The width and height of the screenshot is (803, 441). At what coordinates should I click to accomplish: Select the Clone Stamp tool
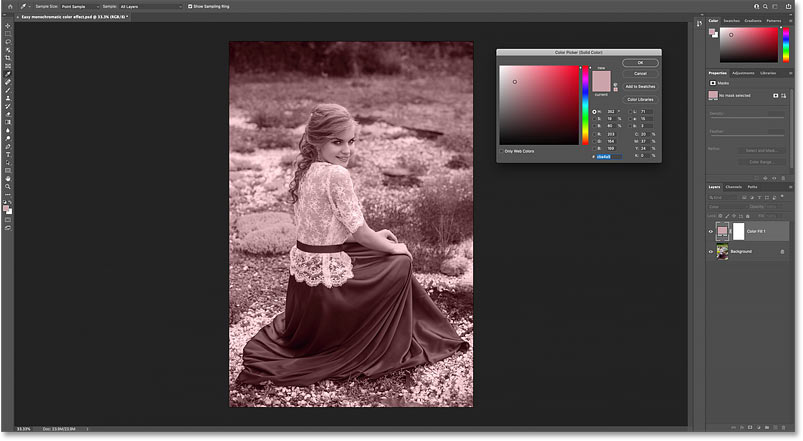8,98
